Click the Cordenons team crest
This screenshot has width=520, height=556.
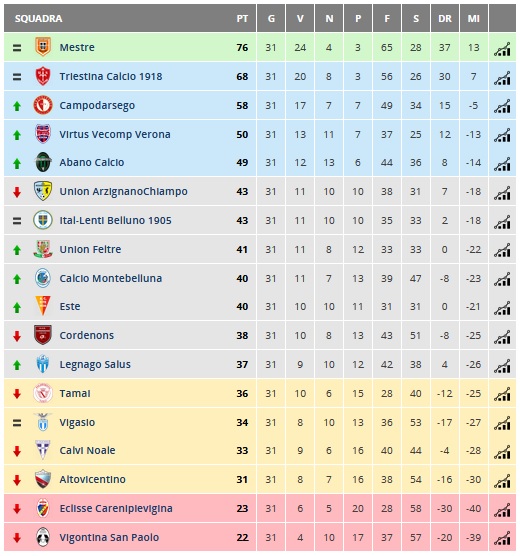[x=43, y=335]
